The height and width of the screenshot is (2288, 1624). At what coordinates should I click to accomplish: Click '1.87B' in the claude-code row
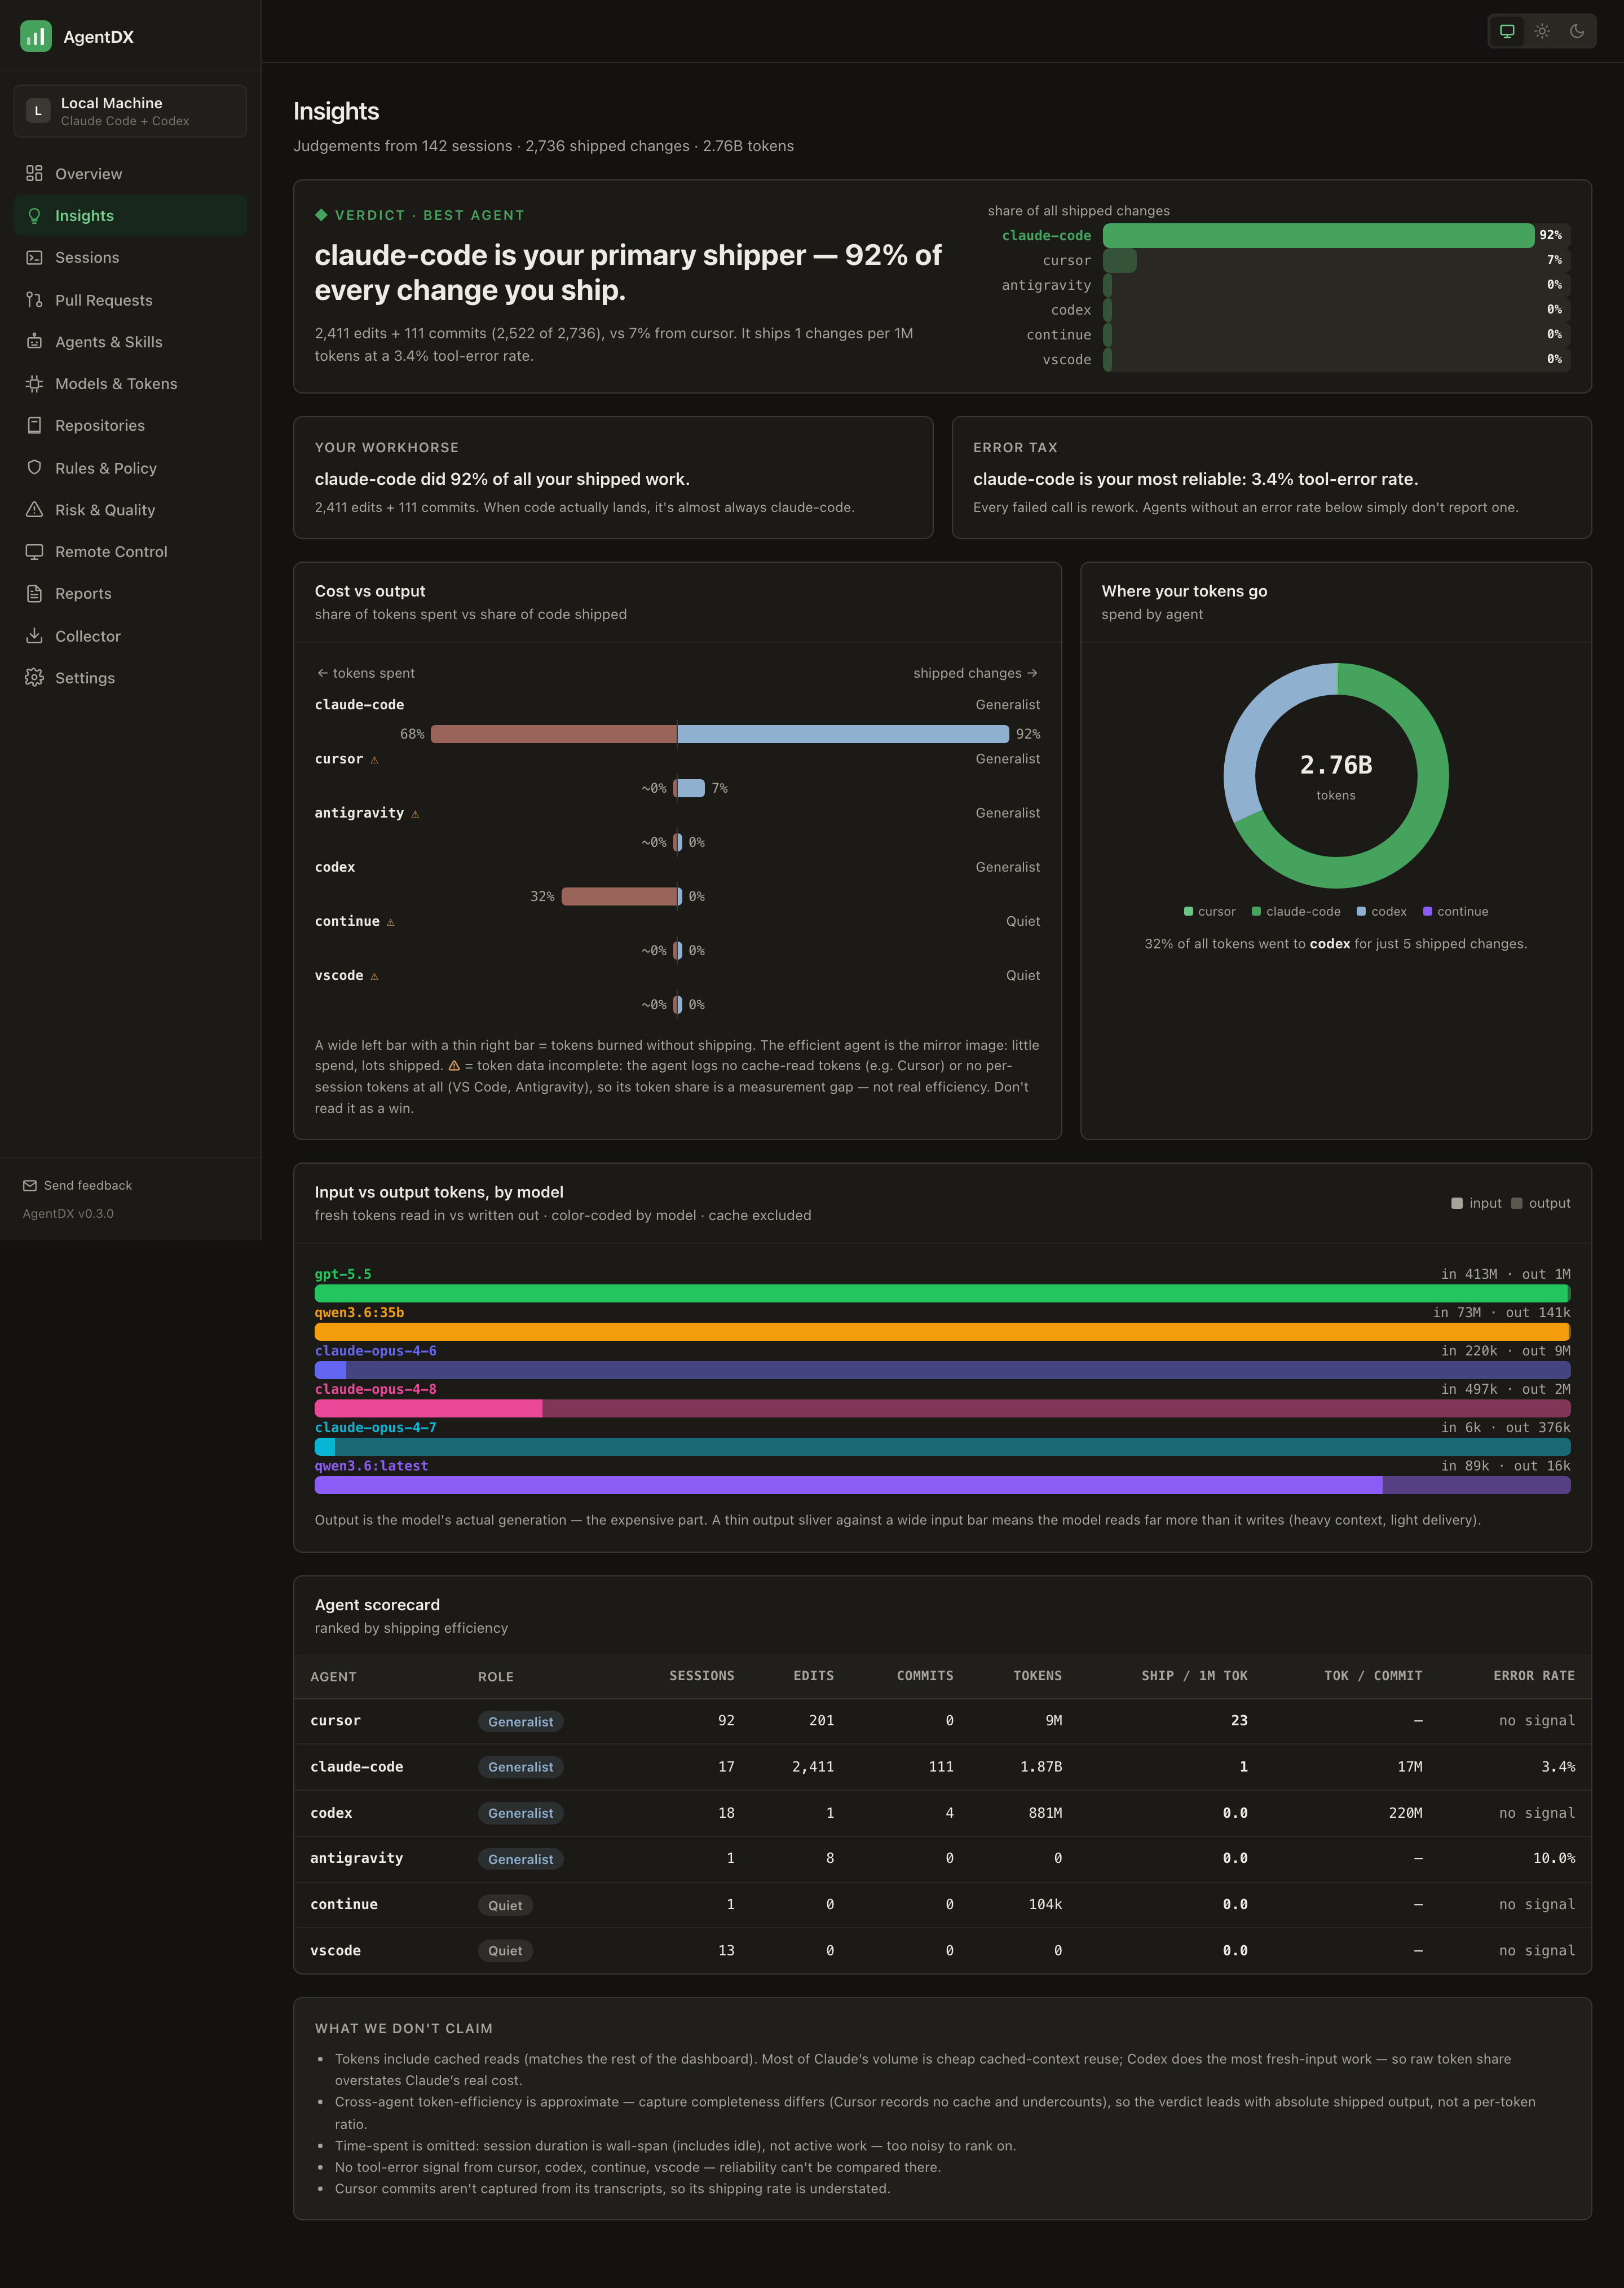coord(1041,1767)
